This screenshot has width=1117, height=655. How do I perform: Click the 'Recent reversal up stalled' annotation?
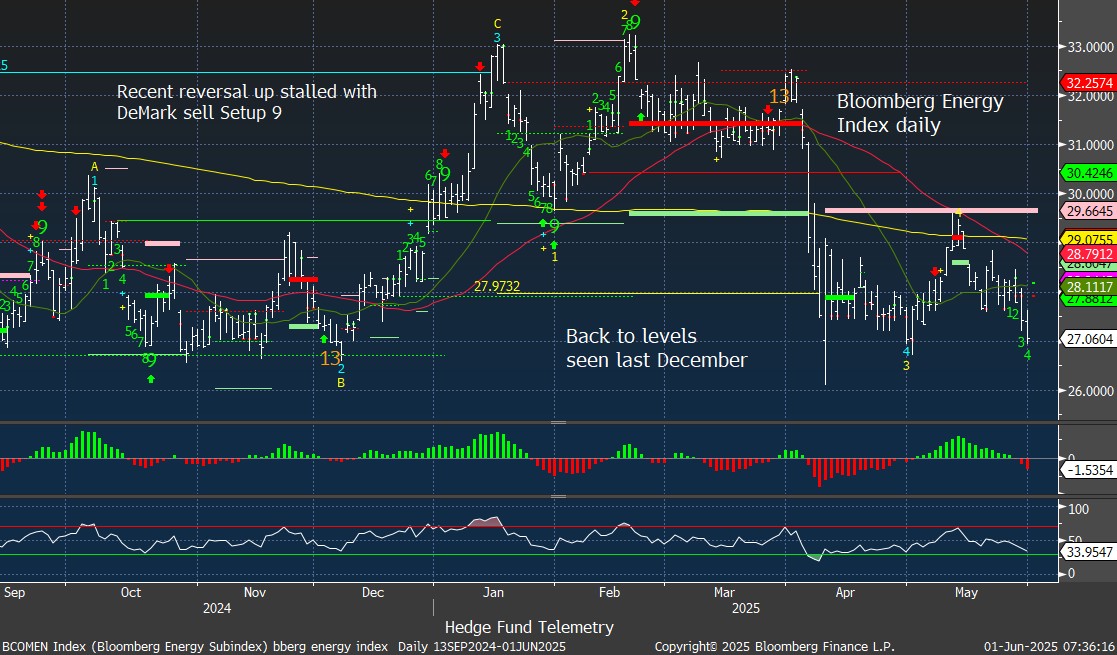tap(246, 102)
